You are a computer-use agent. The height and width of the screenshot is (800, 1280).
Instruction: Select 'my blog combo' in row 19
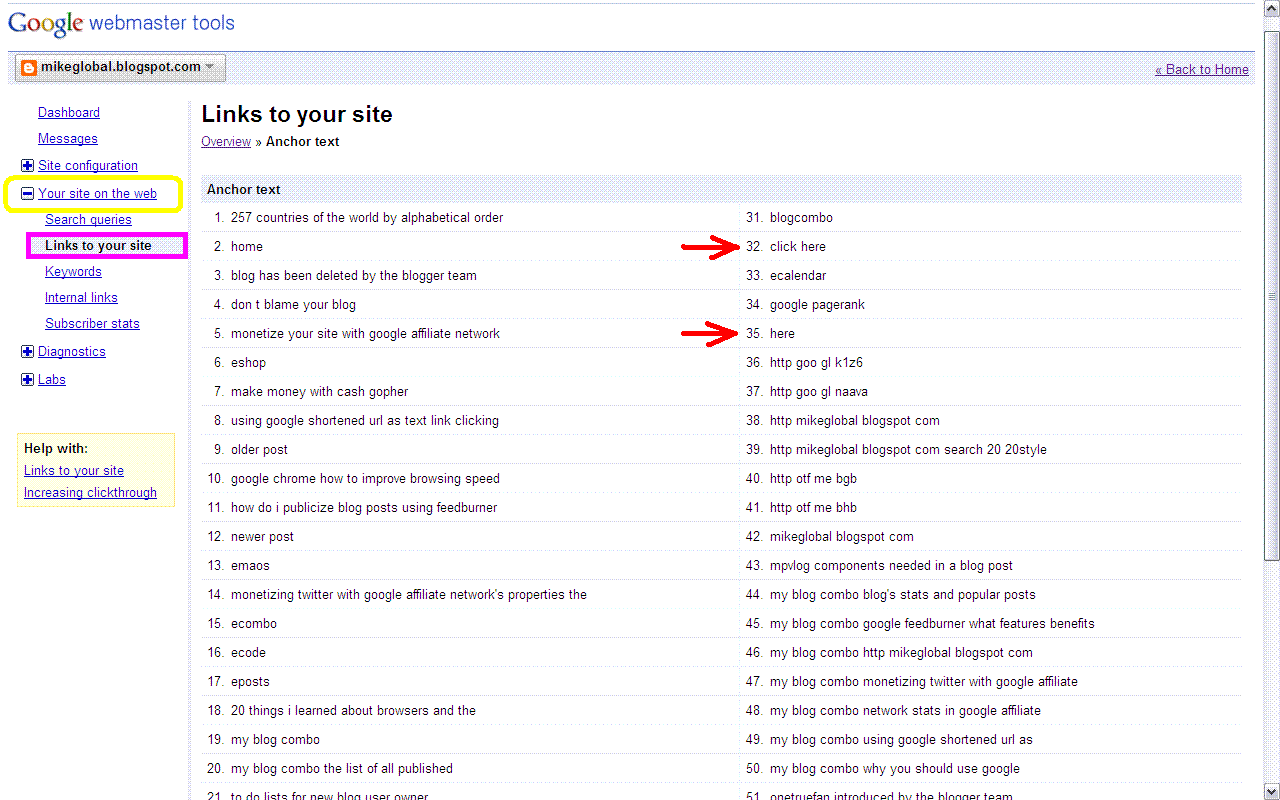(x=275, y=740)
